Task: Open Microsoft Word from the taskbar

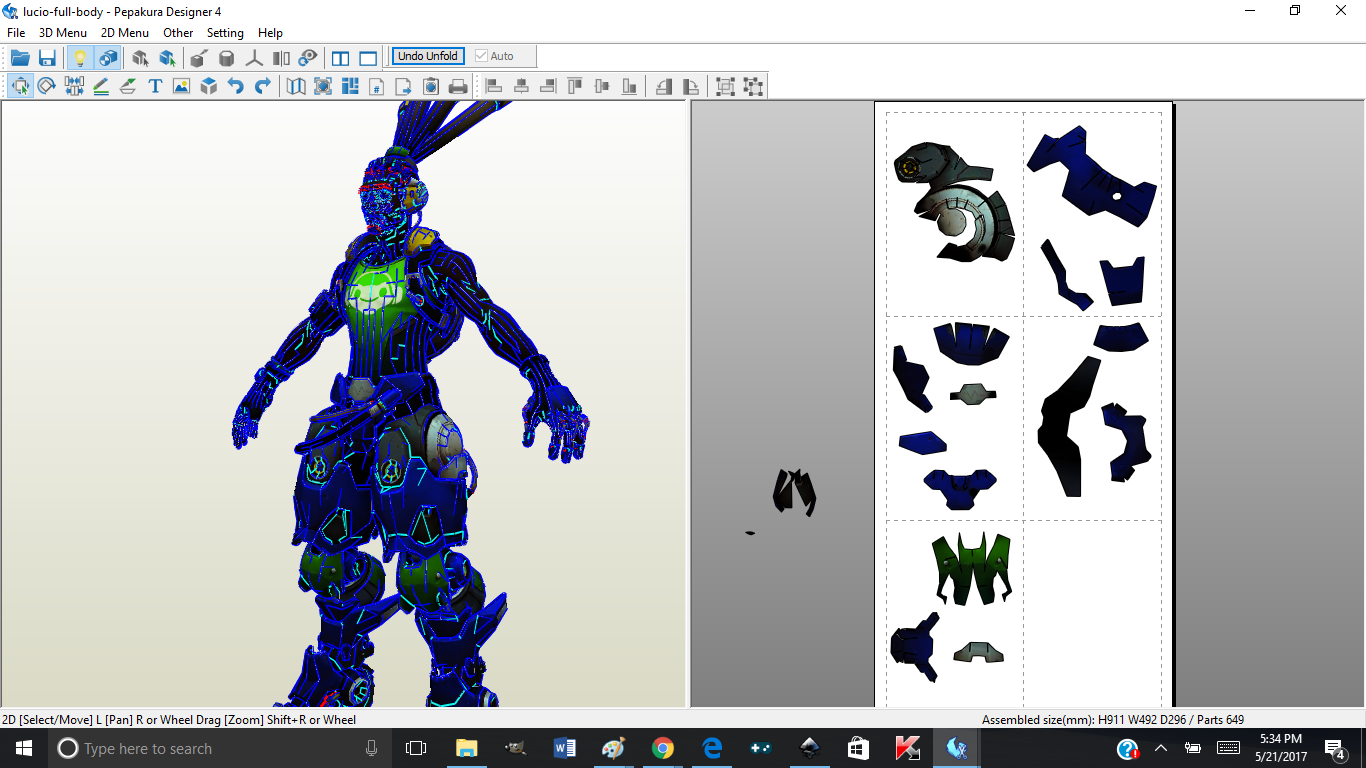Action: click(564, 748)
